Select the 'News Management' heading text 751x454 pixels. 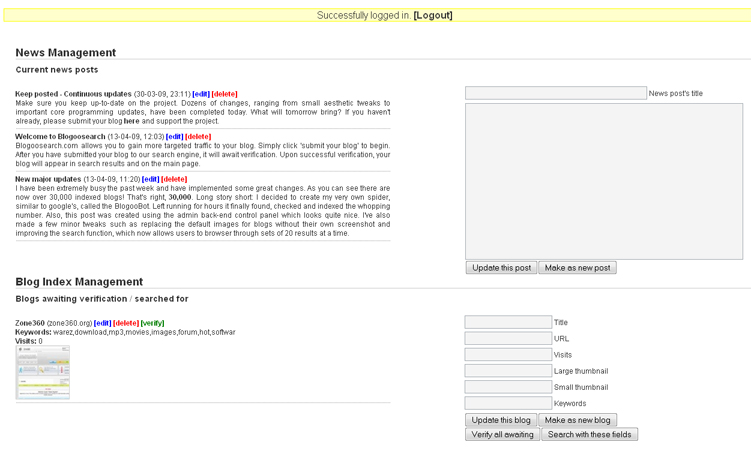click(66, 53)
